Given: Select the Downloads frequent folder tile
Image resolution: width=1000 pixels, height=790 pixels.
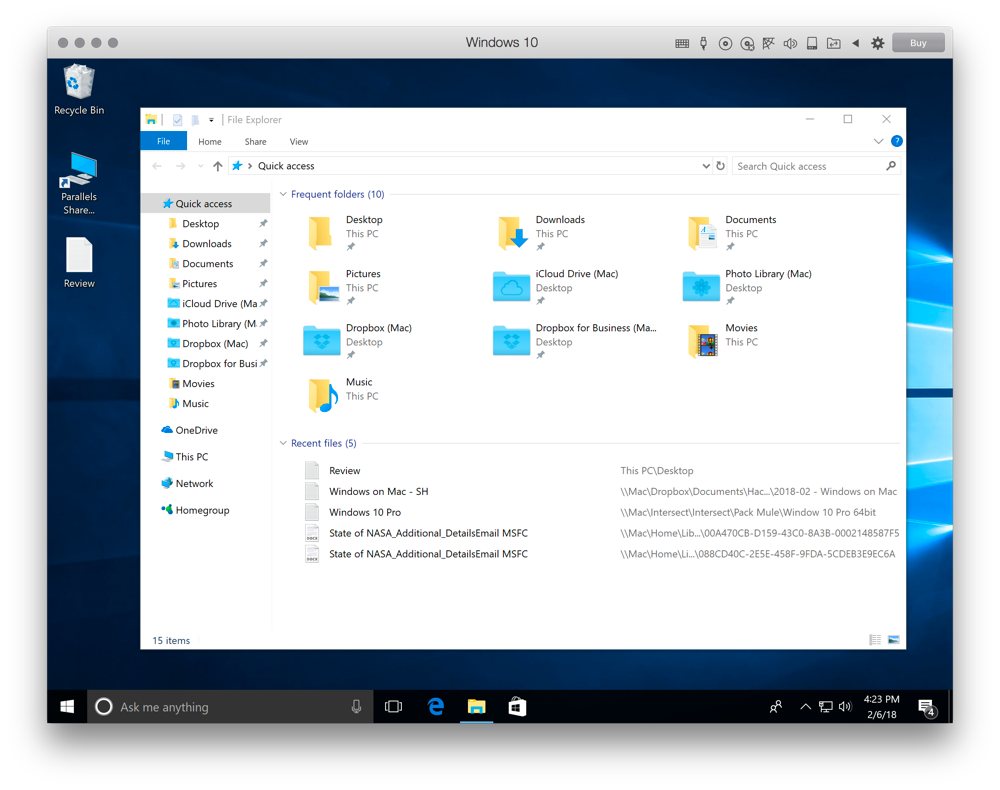Looking at the screenshot, I should pyautogui.click(x=542, y=233).
